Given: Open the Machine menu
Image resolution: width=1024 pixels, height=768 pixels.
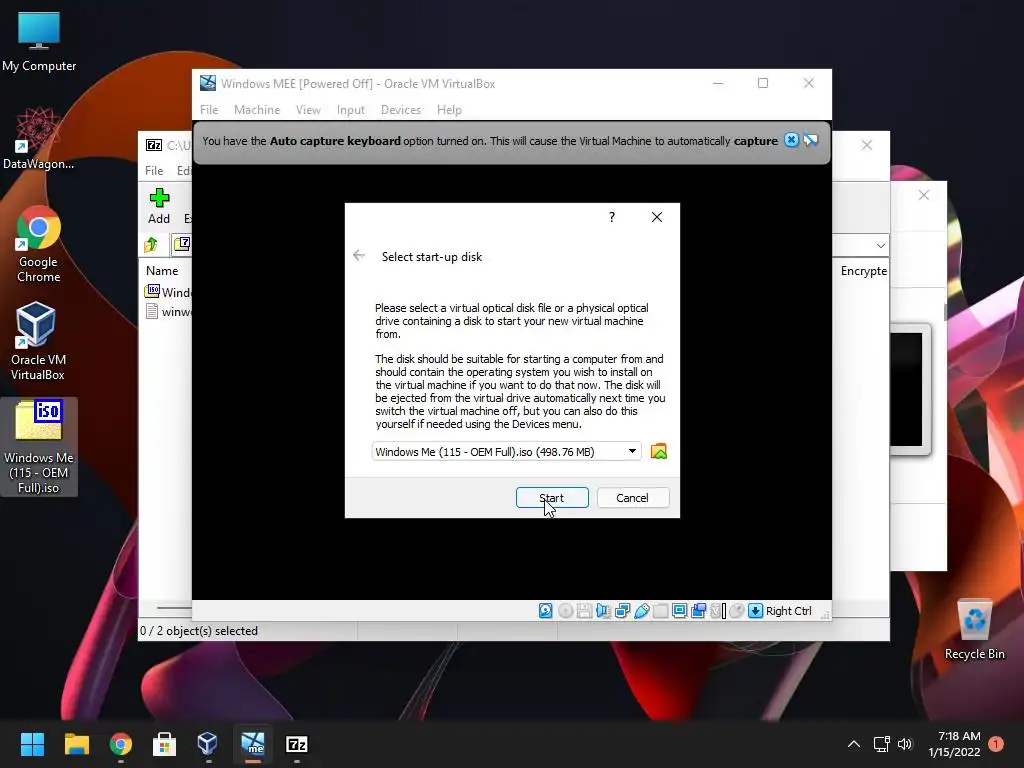Looking at the screenshot, I should tap(257, 110).
